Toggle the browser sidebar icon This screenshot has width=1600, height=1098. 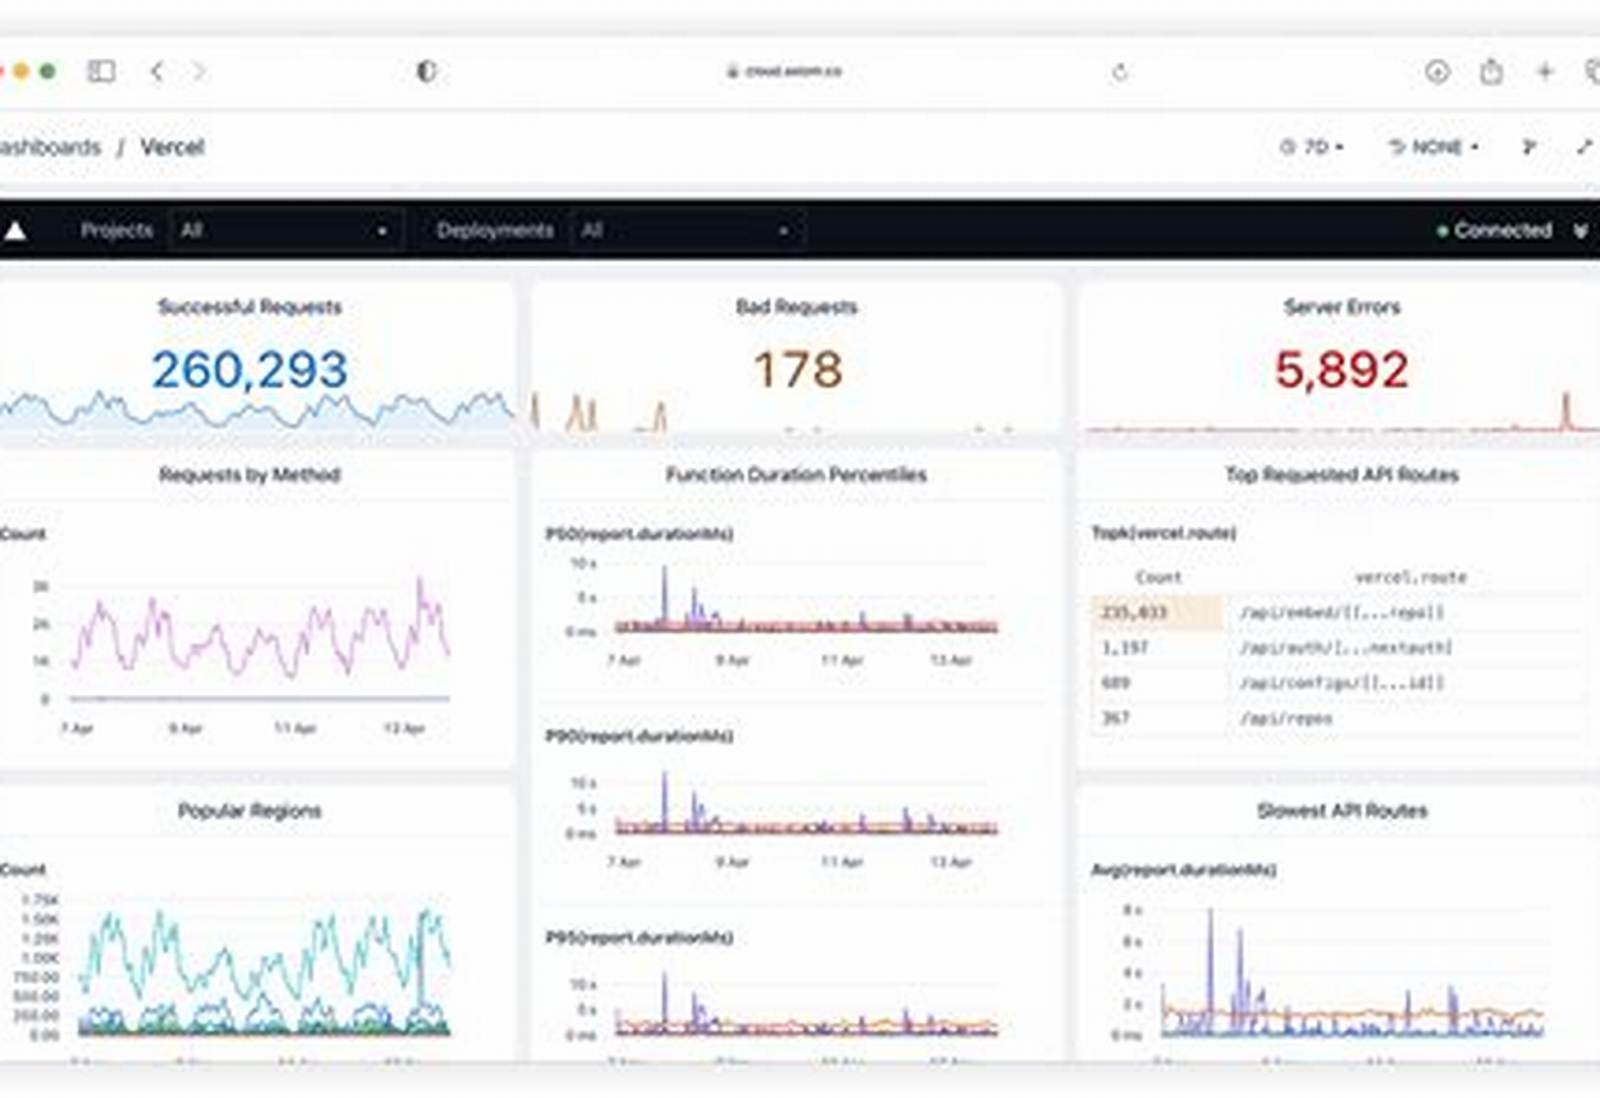(101, 71)
